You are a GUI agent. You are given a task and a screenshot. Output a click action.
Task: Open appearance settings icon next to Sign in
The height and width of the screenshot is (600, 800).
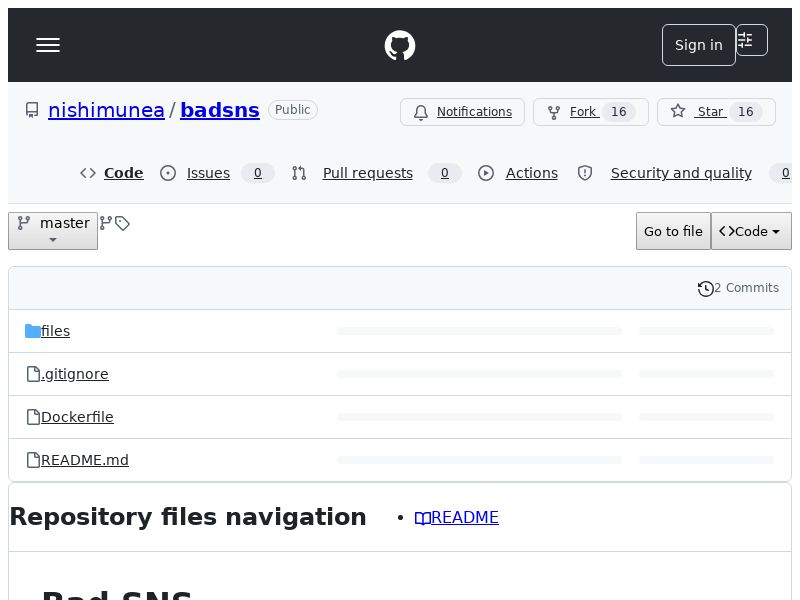click(751, 40)
